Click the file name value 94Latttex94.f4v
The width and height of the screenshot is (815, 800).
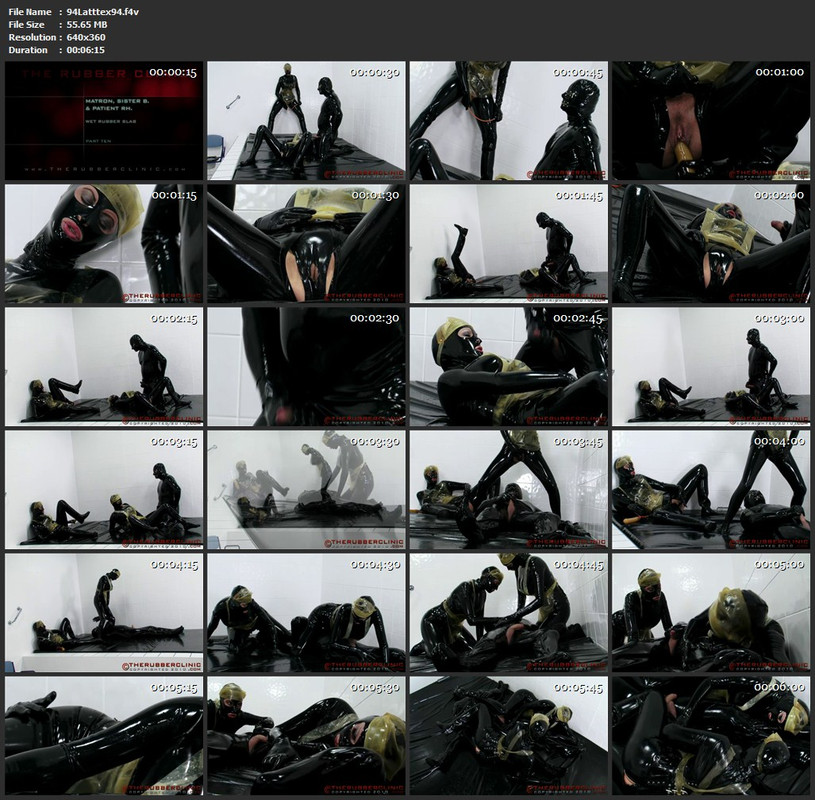tap(102, 11)
